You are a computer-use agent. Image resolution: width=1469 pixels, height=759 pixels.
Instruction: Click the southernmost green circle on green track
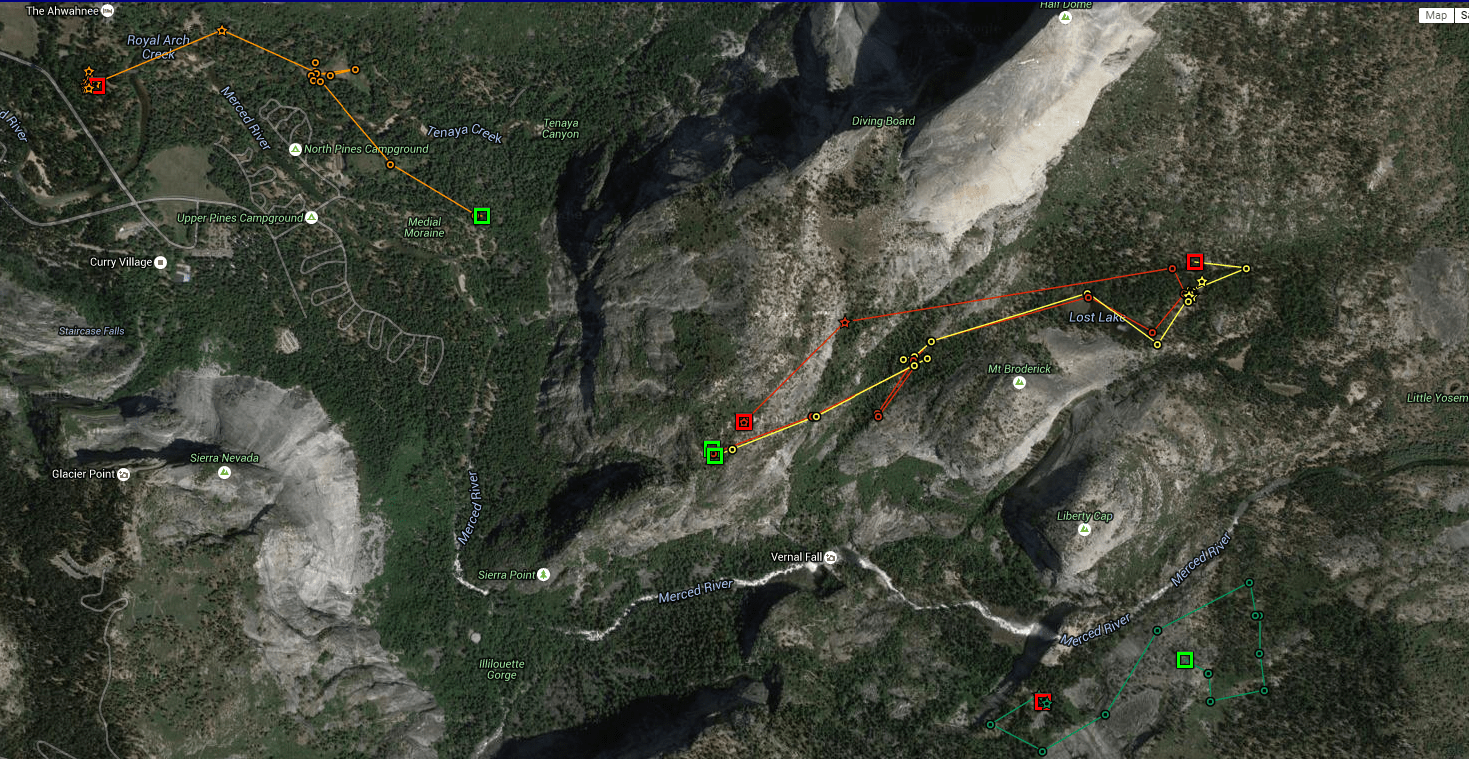[x=1042, y=751]
